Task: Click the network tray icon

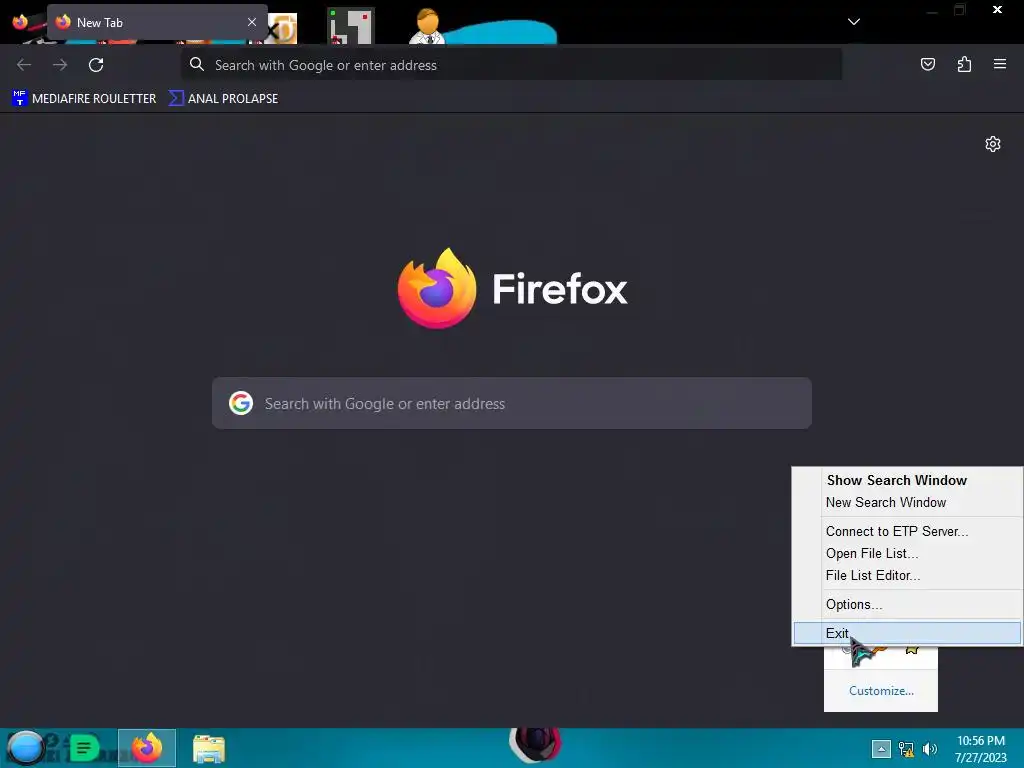Action: coord(906,748)
